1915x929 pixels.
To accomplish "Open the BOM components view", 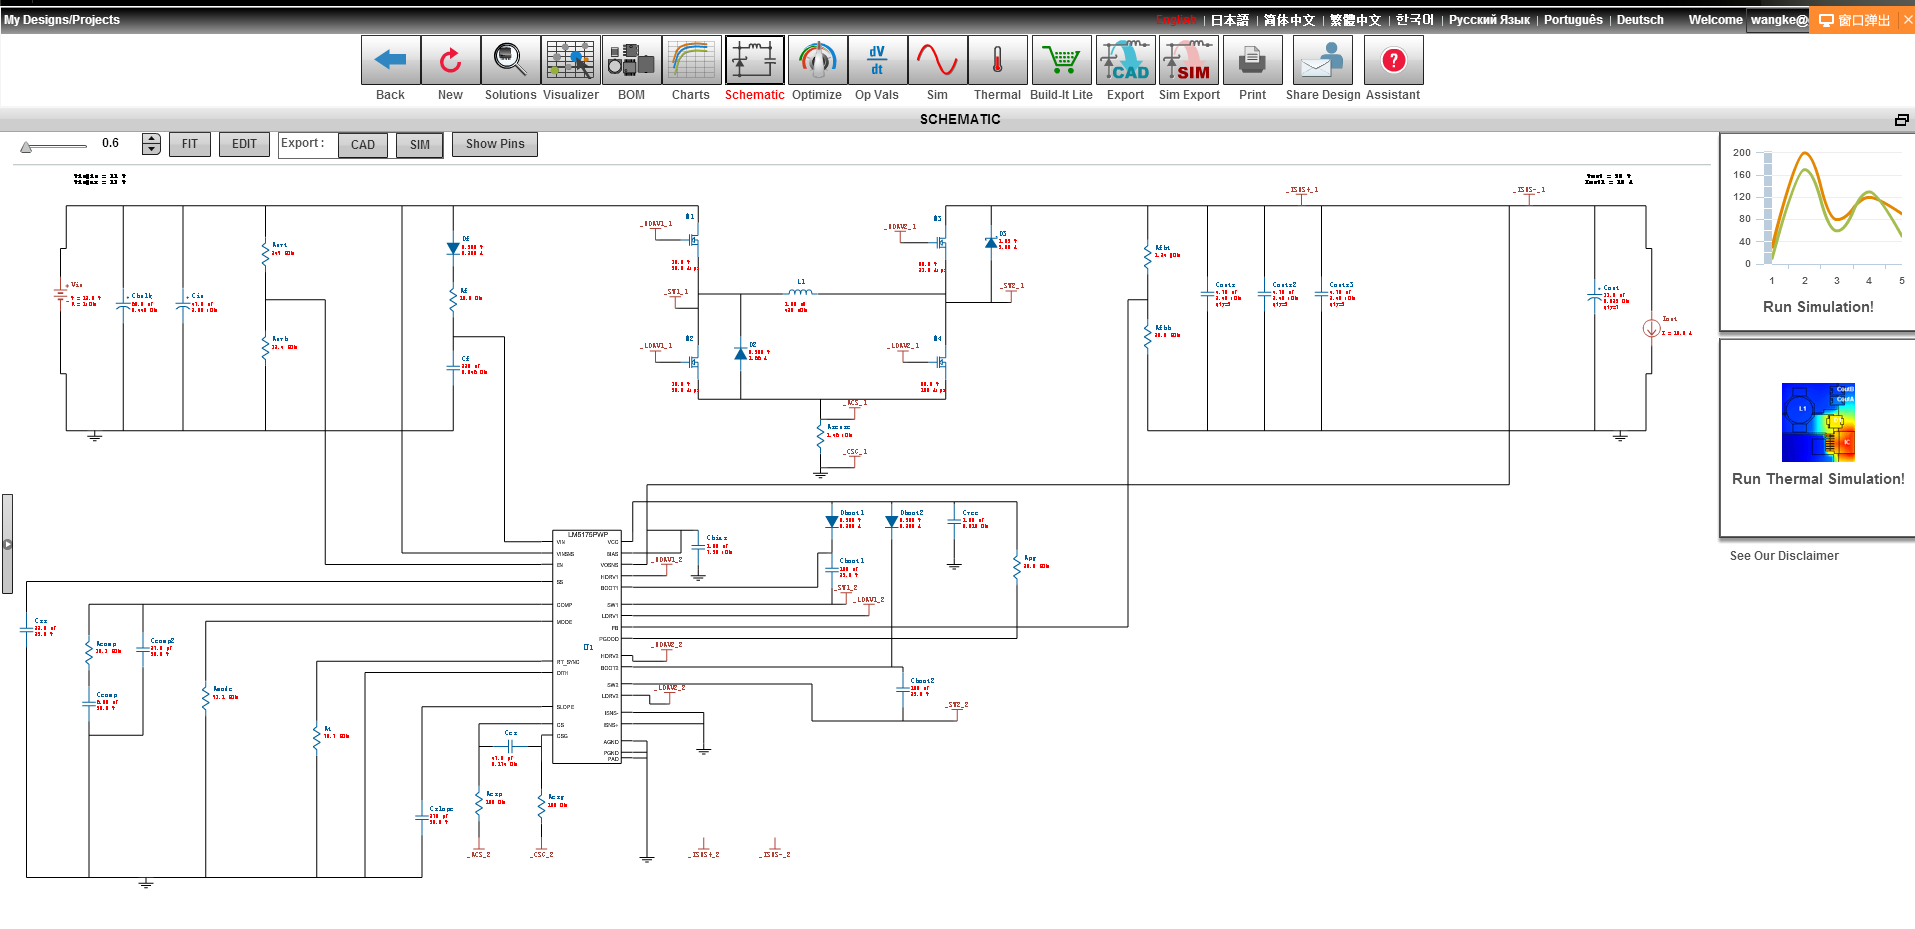I will click(x=631, y=61).
